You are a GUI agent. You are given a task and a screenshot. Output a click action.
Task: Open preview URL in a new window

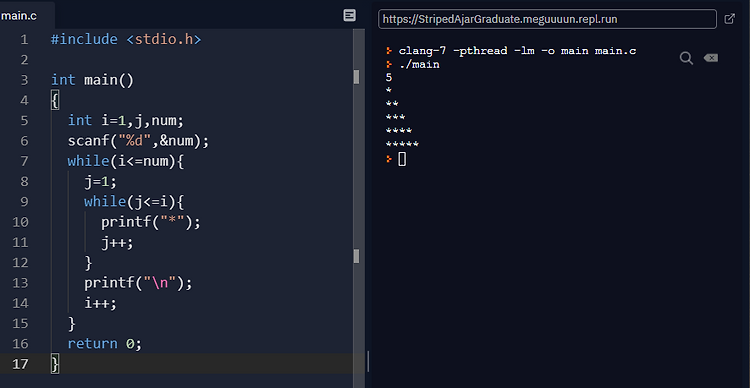(729, 19)
